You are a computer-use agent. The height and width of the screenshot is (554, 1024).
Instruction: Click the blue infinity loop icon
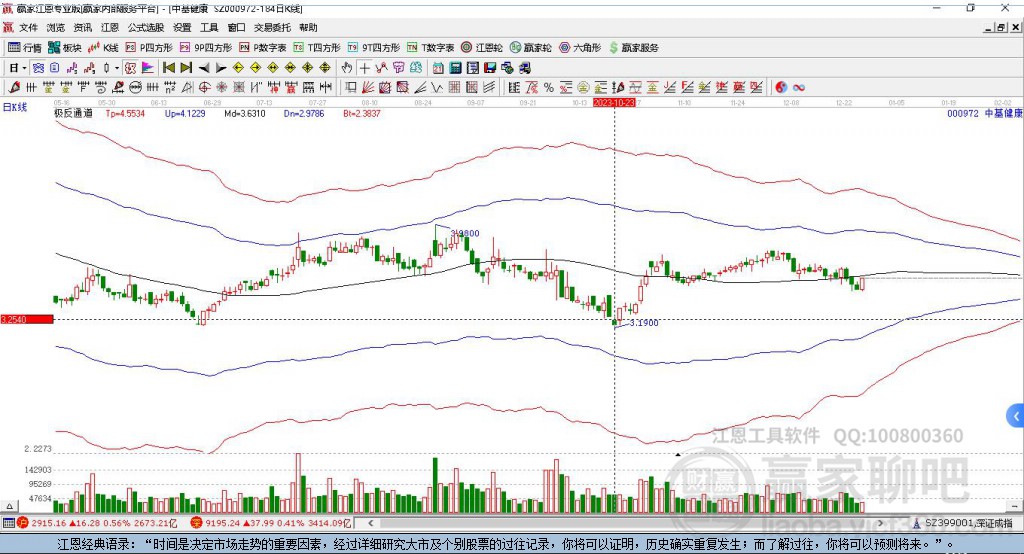(799, 88)
